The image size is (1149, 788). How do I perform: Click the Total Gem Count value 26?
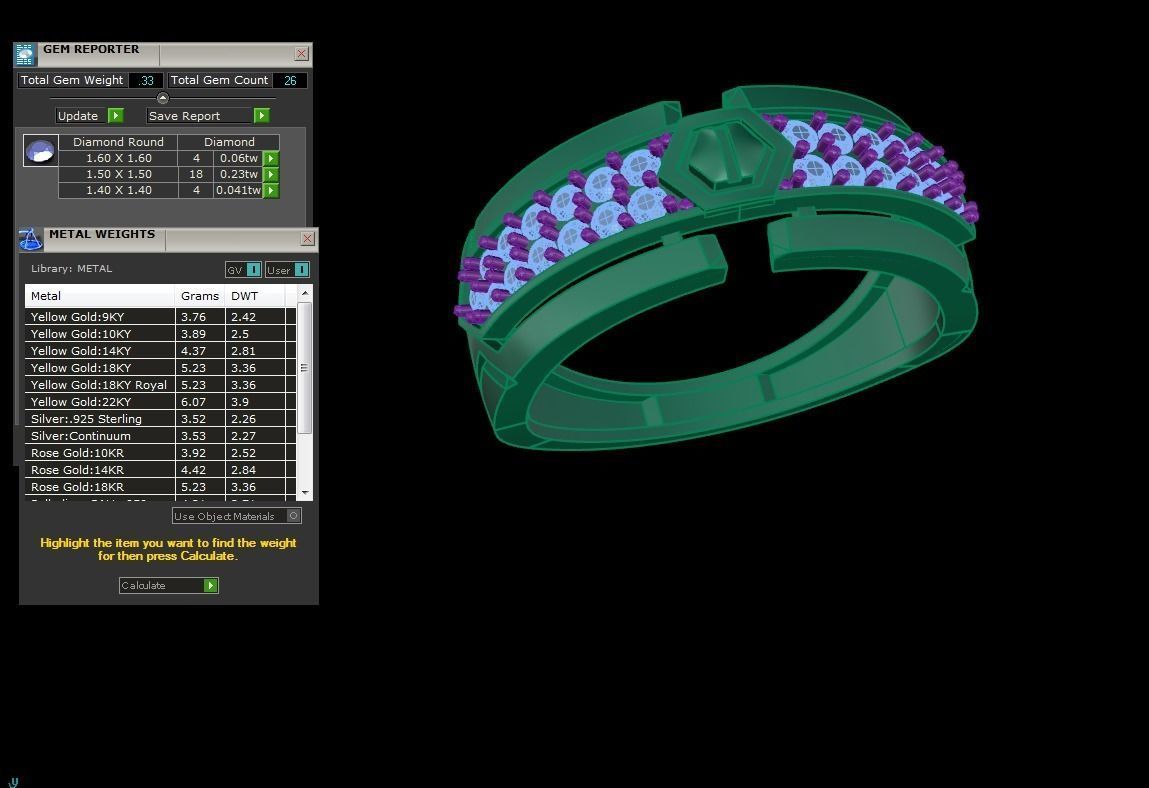tap(289, 81)
